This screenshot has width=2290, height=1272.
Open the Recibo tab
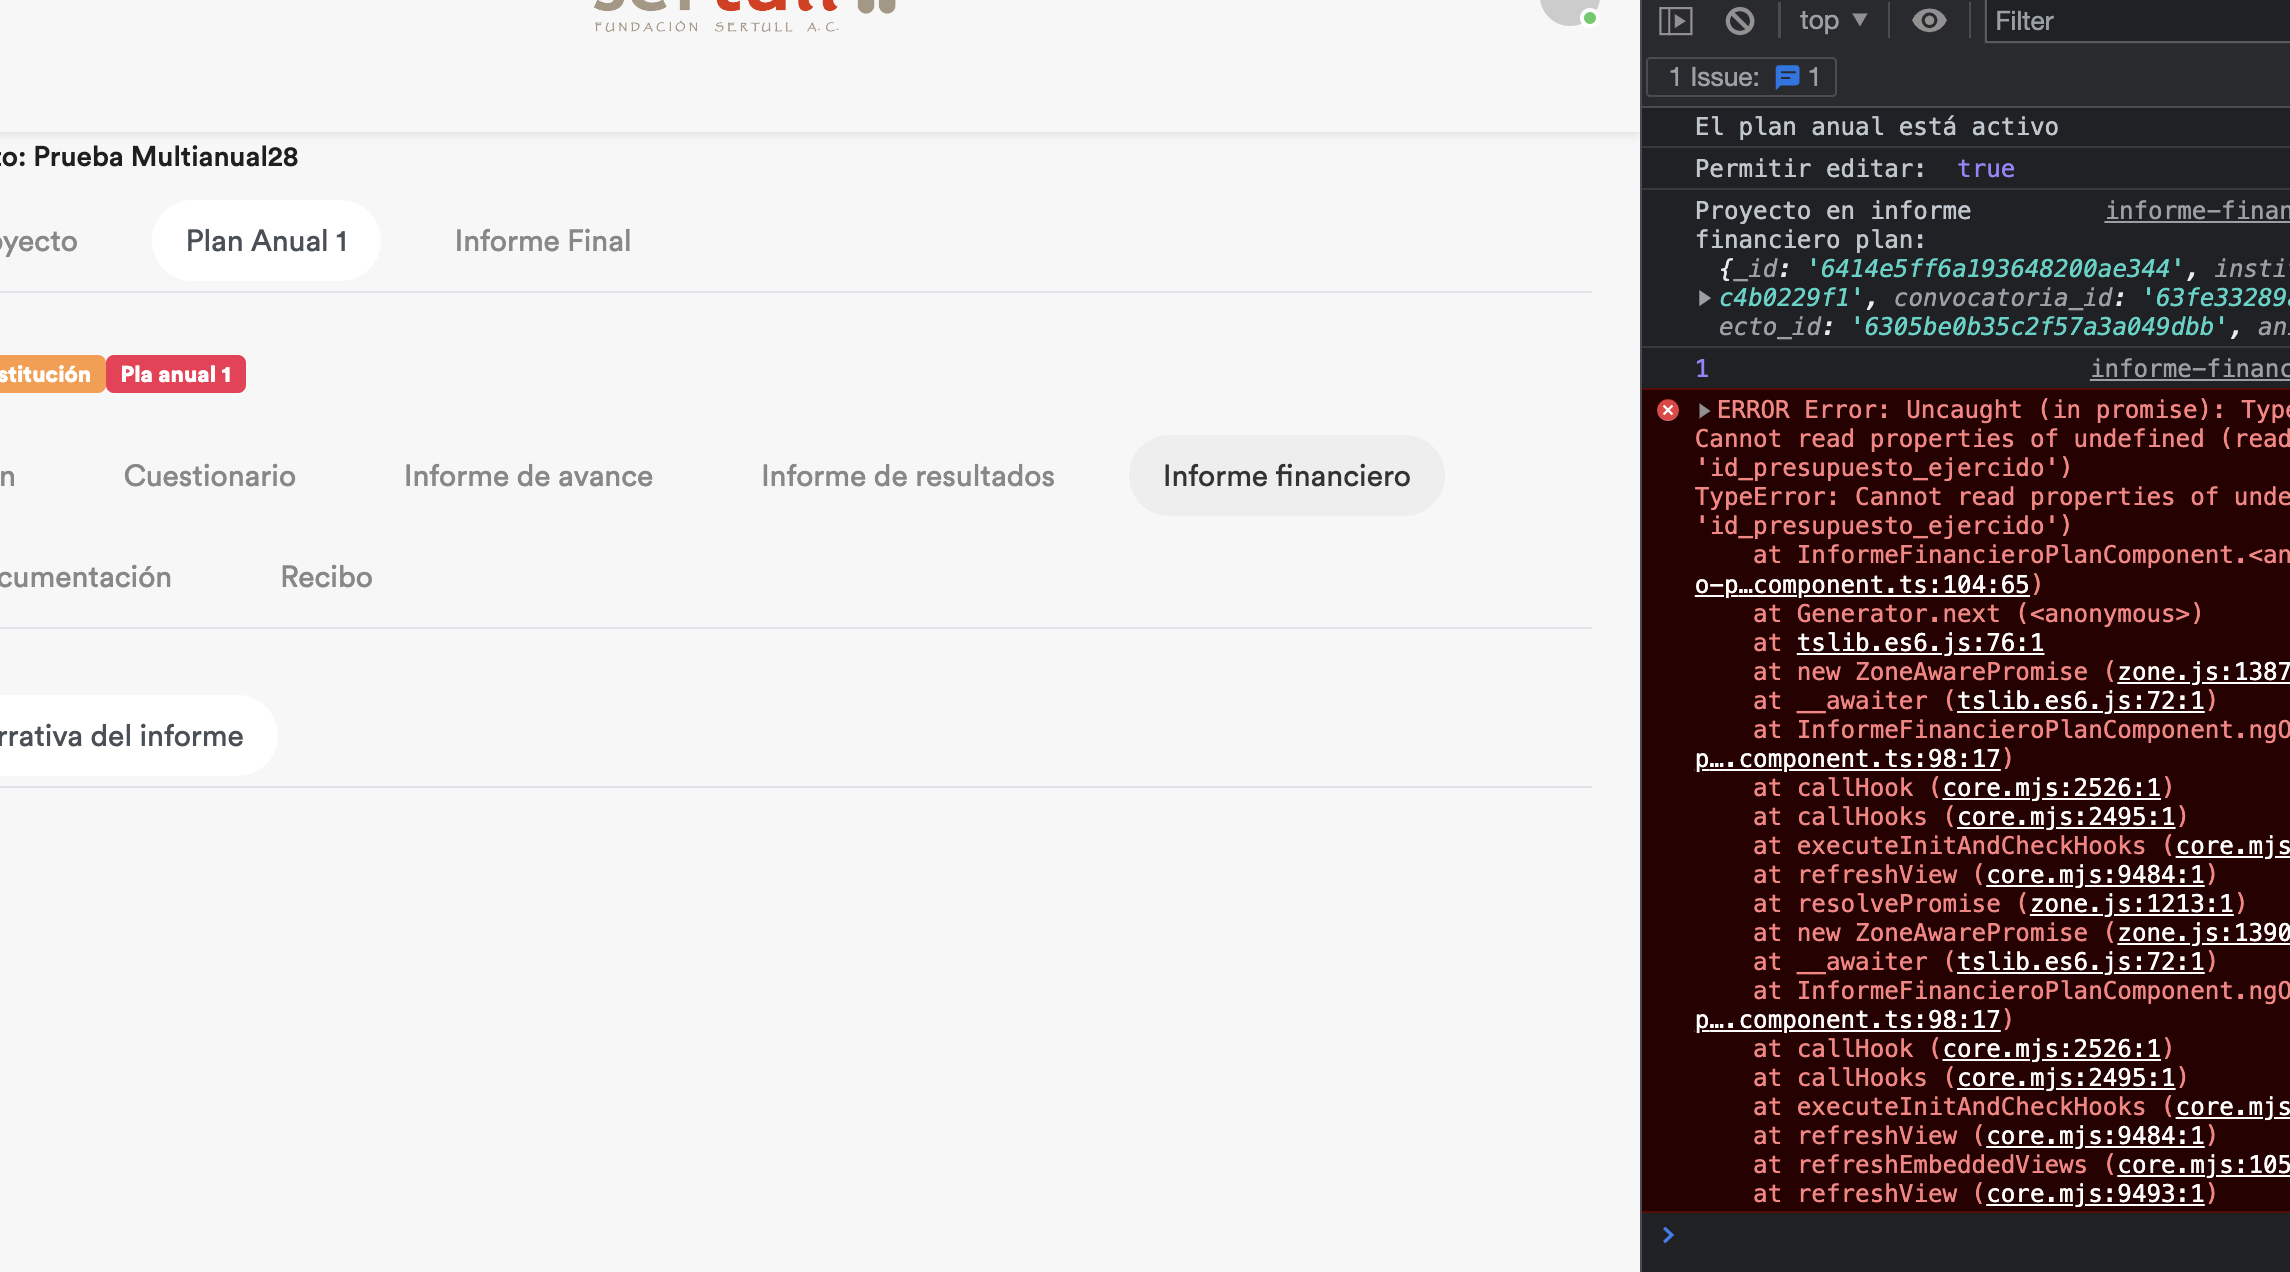(x=326, y=577)
